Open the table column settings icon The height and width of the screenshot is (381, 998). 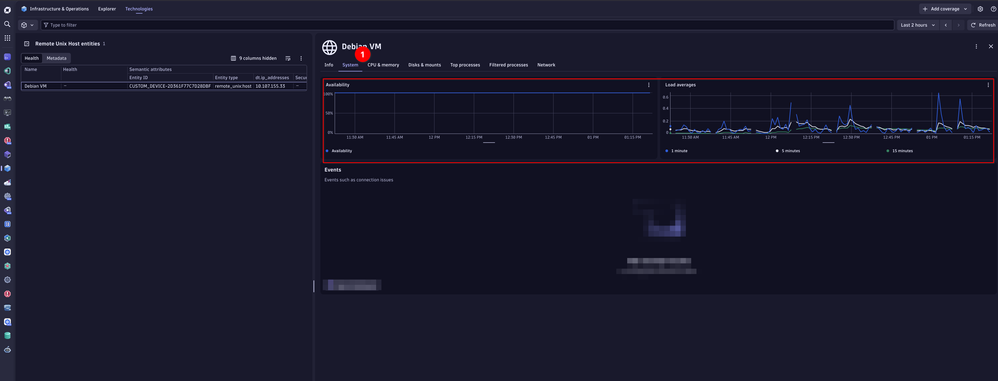pos(288,58)
